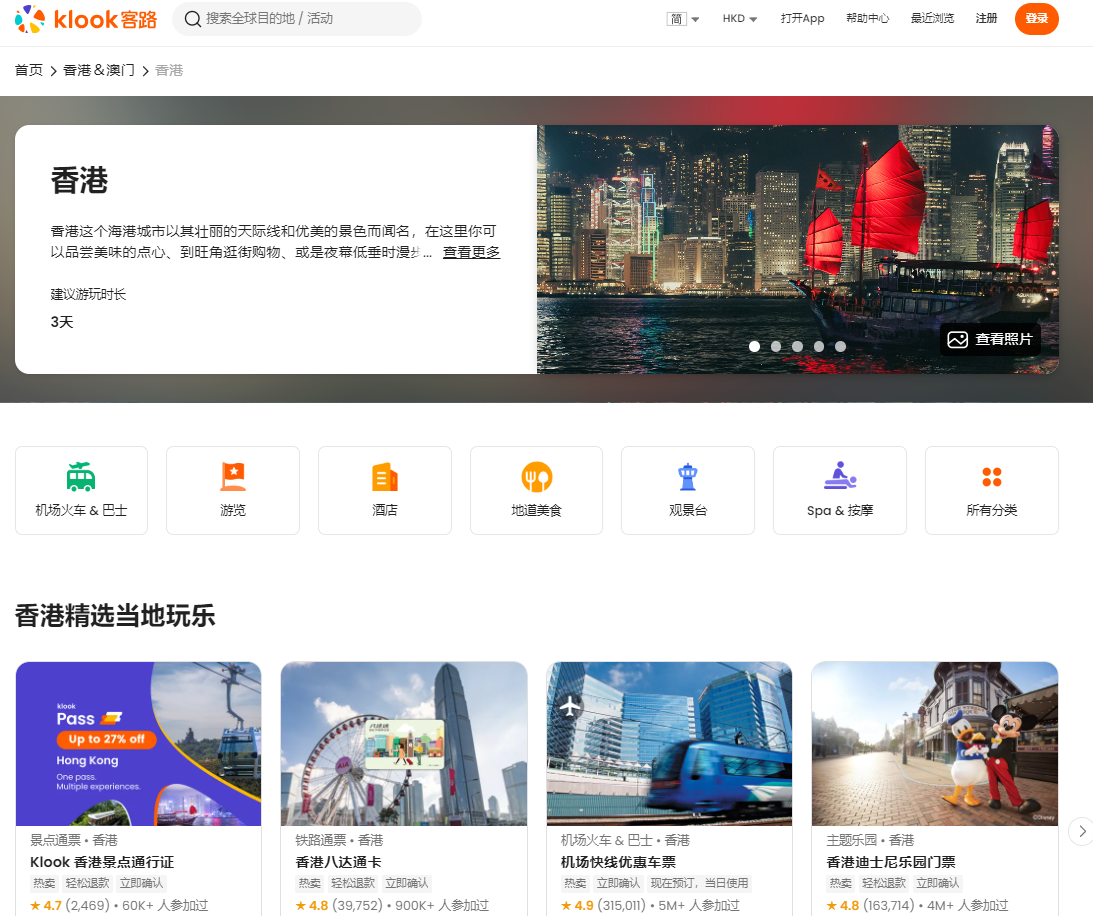Open the Spa & 按摩 massage icon
The height and width of the screenshot is (916, 1093).
840,475
